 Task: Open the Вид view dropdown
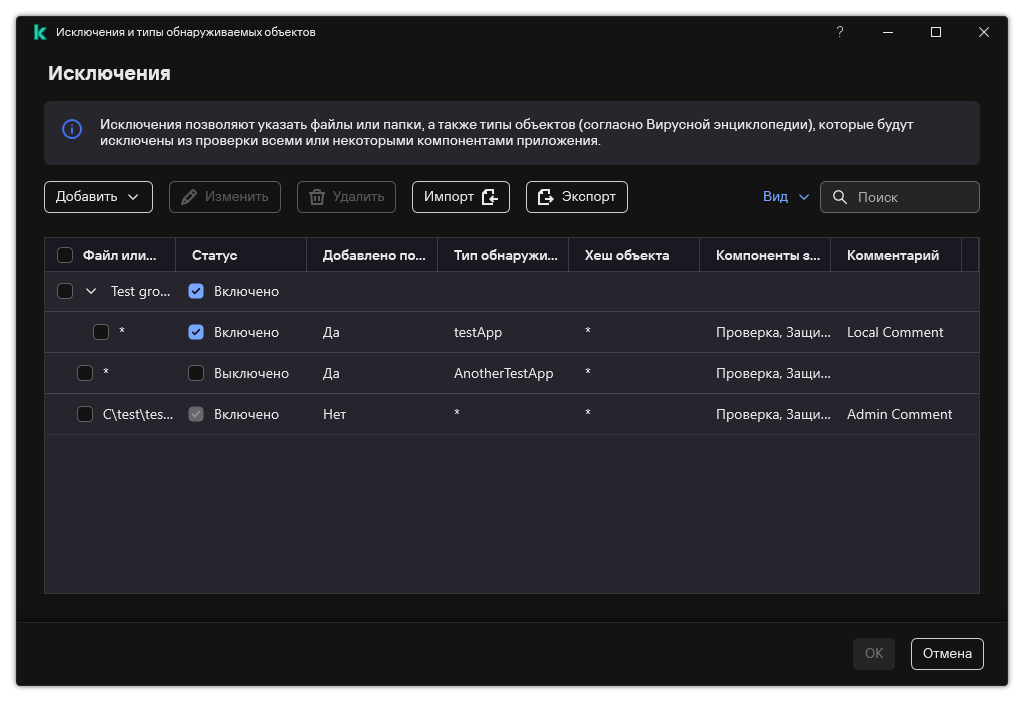tap(785, 197)
